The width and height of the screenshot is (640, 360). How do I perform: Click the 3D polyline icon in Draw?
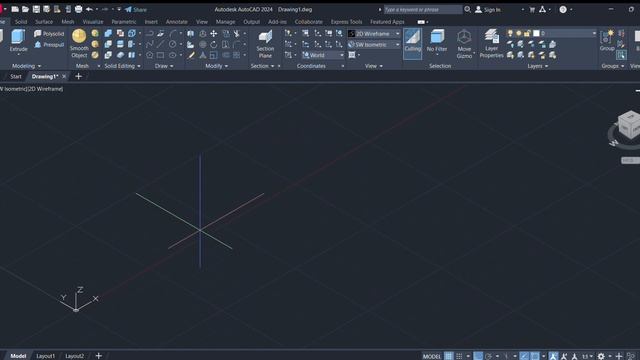pyautogui.click(x=150, y=44)
